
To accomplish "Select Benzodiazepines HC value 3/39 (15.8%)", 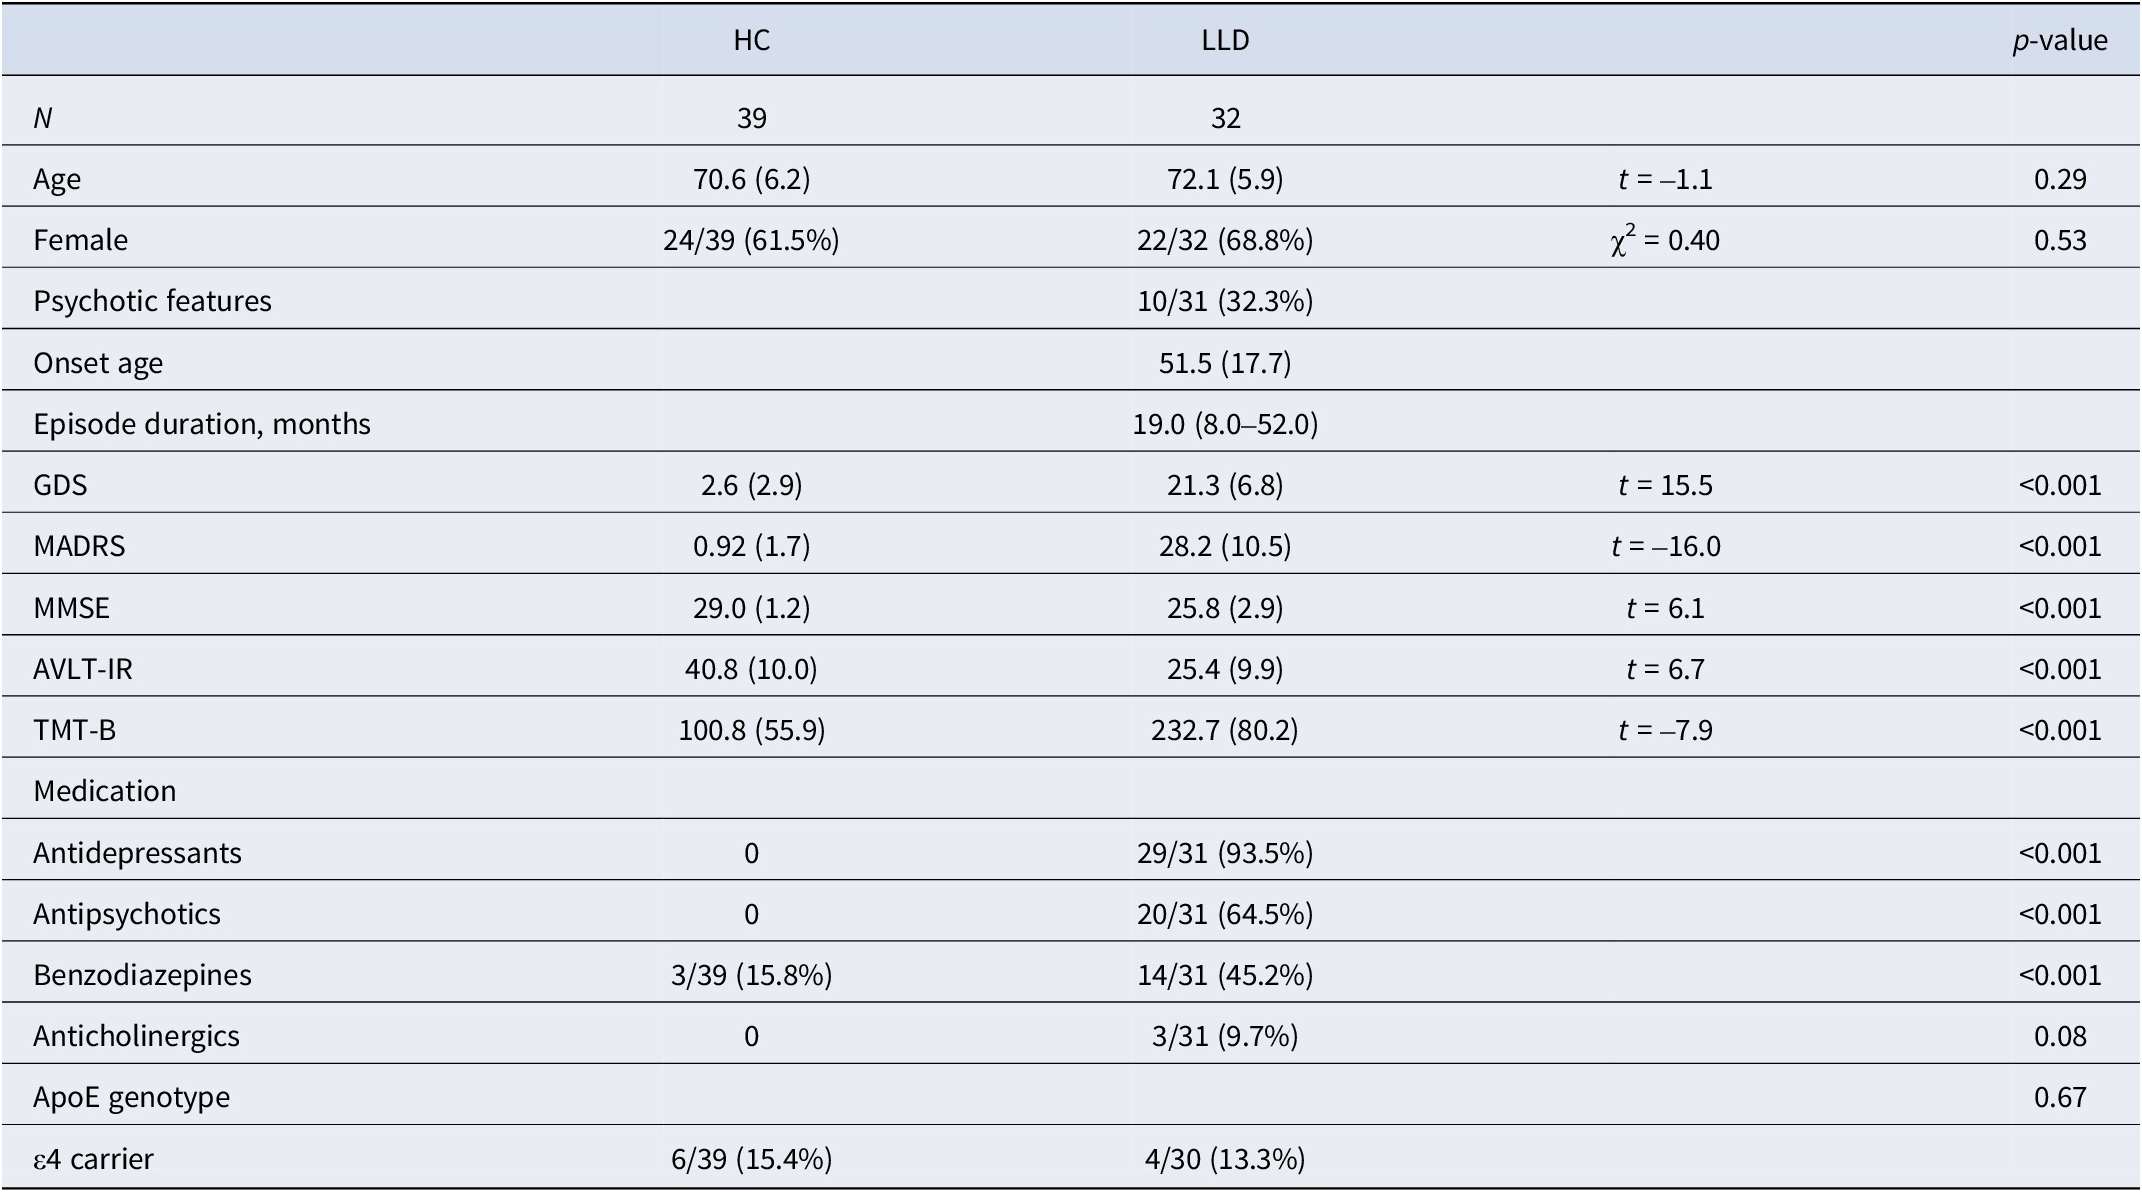I will [751, 975].
